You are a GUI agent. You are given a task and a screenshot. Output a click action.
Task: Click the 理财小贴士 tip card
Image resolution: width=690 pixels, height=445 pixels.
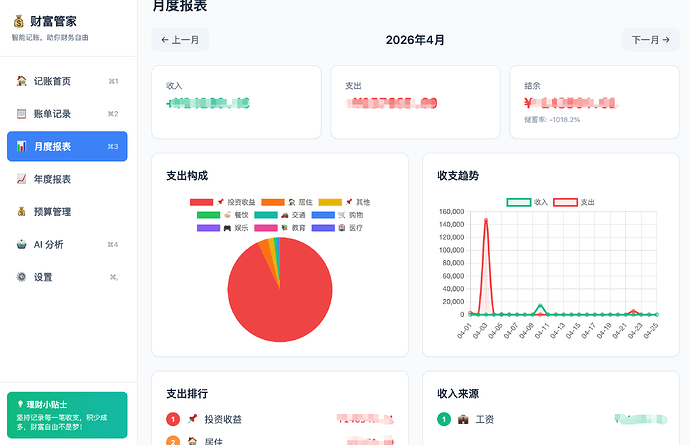67,415
